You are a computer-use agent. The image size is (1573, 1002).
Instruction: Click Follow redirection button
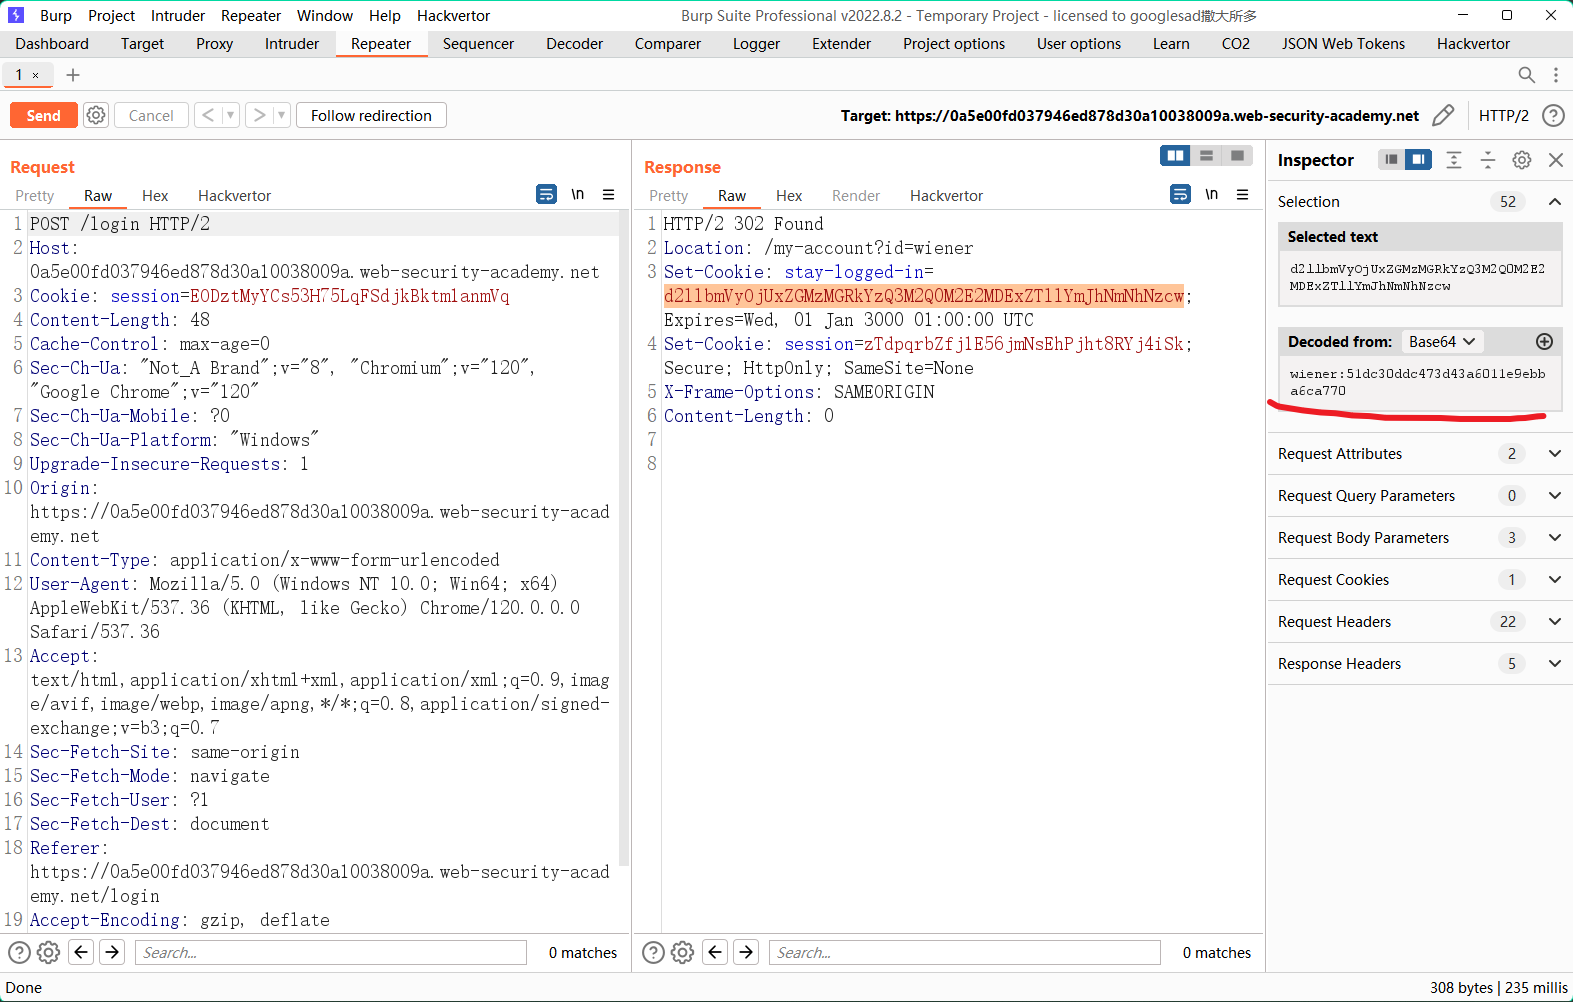tap(371, 115)
